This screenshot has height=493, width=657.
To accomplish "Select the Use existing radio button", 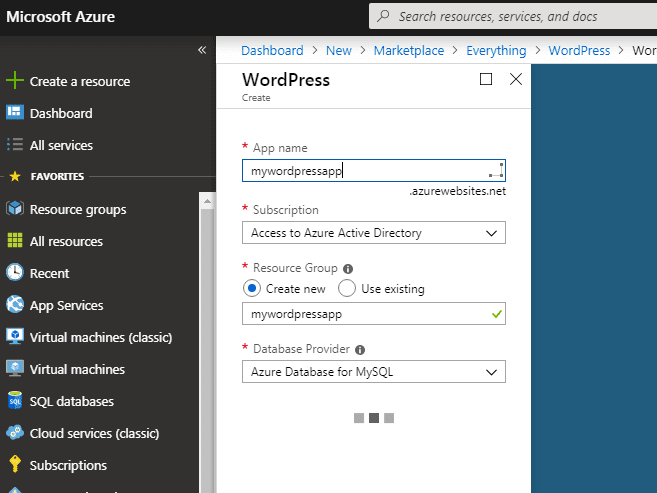I will click(347, 289).
